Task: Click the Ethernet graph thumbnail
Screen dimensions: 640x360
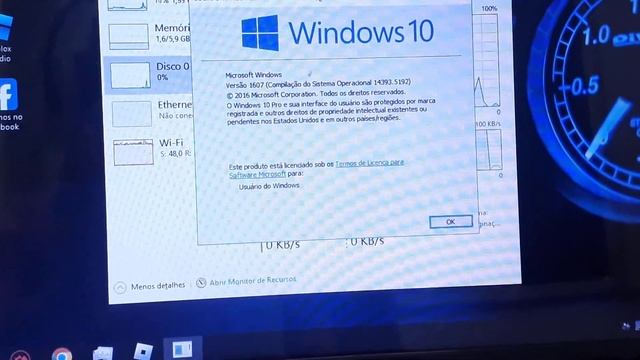Action: coord(132,114)
